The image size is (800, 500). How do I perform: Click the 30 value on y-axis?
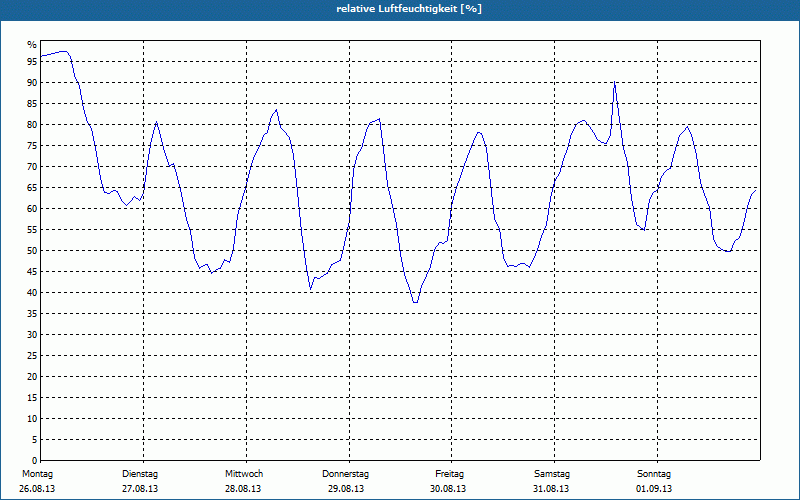(x=32, y=335)
